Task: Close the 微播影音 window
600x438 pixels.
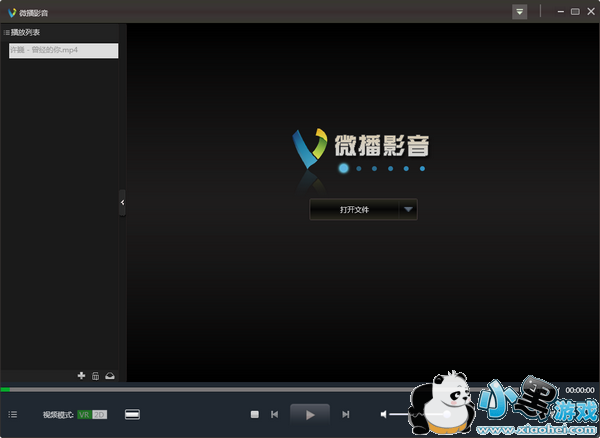Action: coord(591,12)
